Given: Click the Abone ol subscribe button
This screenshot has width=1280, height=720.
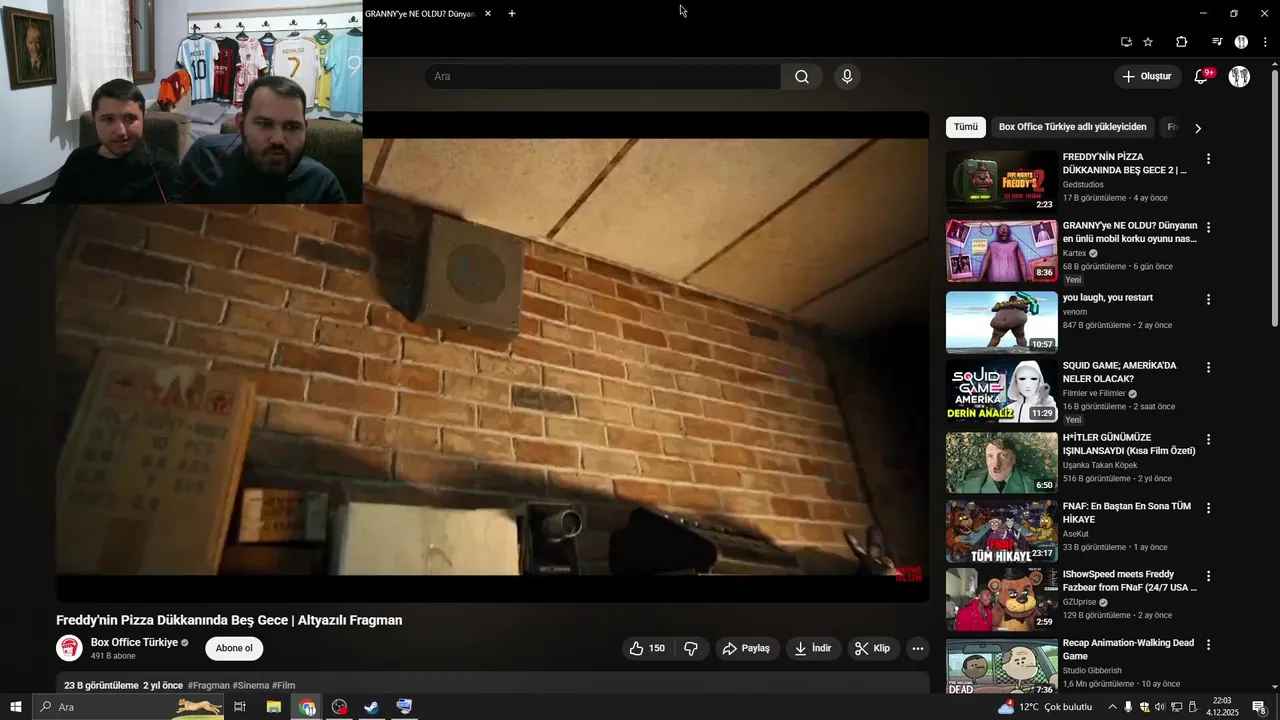Looking at the screenshot, I should [234, 648].
